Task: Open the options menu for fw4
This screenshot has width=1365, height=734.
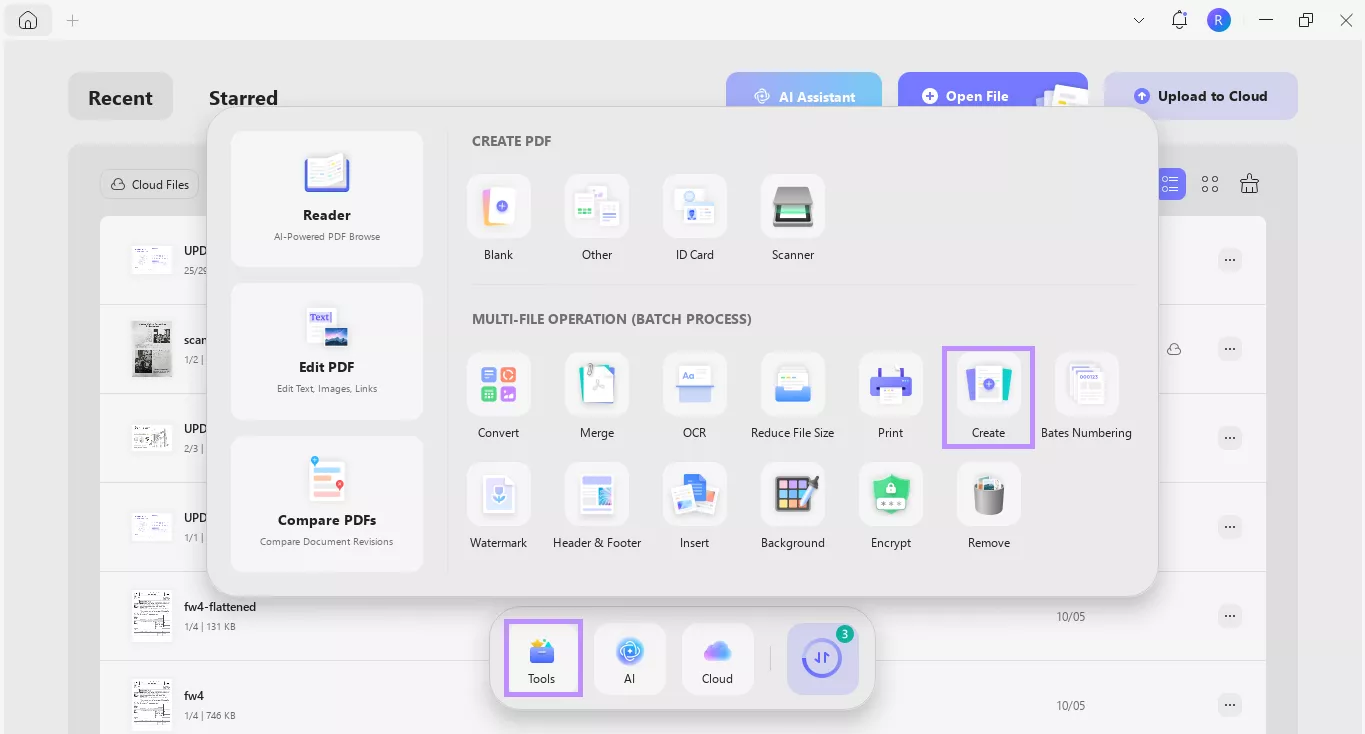Action: click(1229, 705)
